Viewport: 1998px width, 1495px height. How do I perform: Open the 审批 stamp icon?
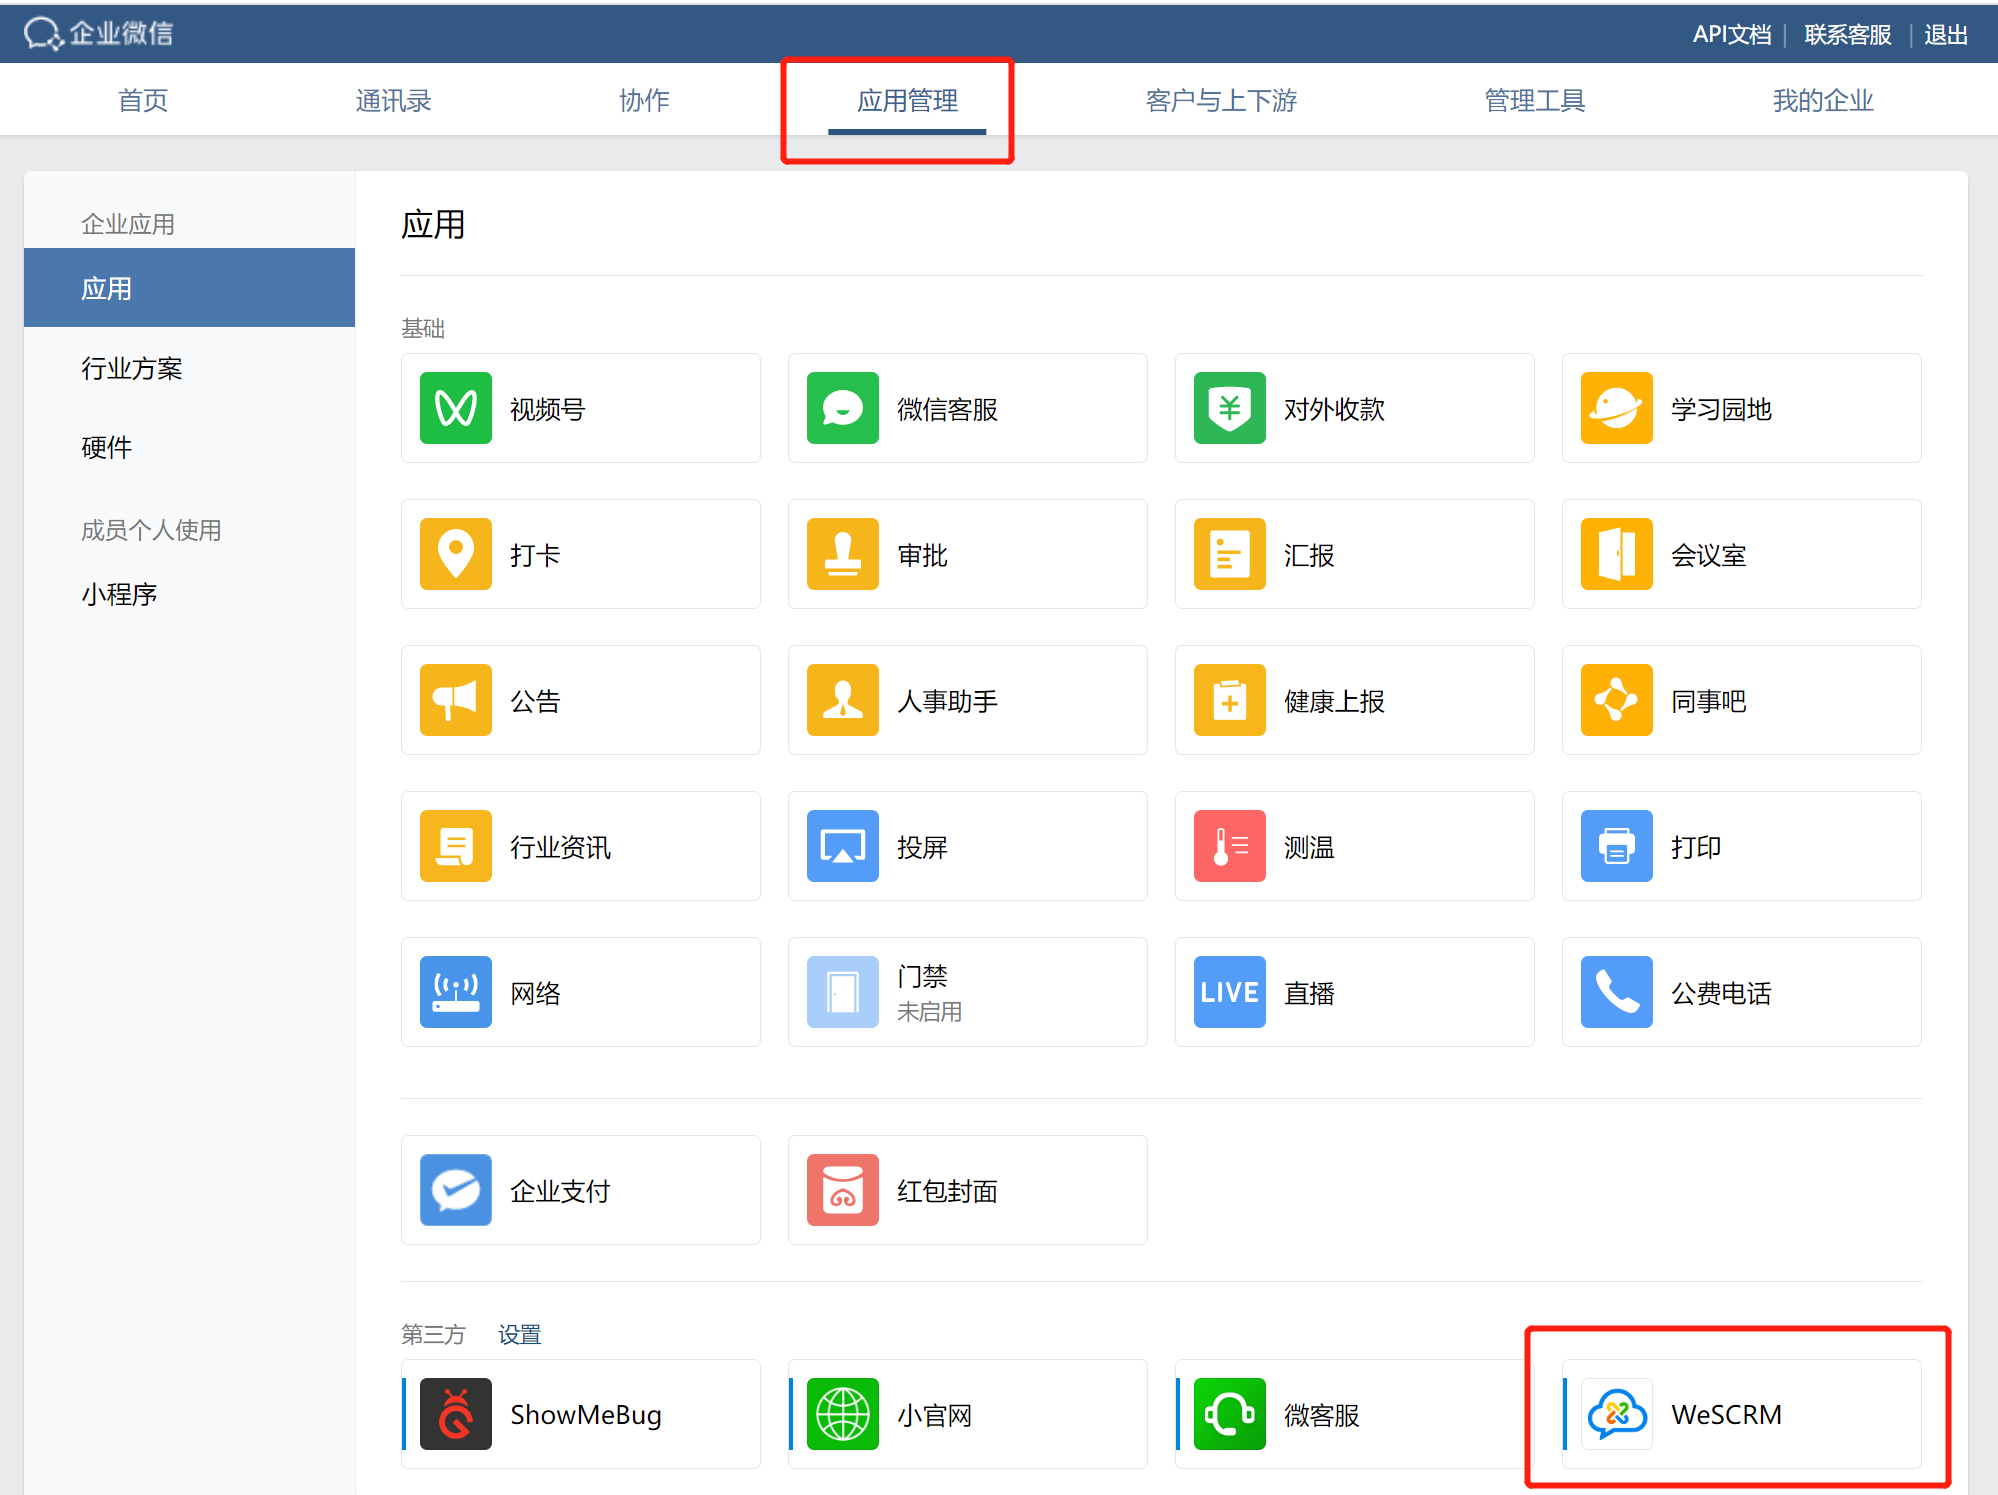tap(843, 554)
